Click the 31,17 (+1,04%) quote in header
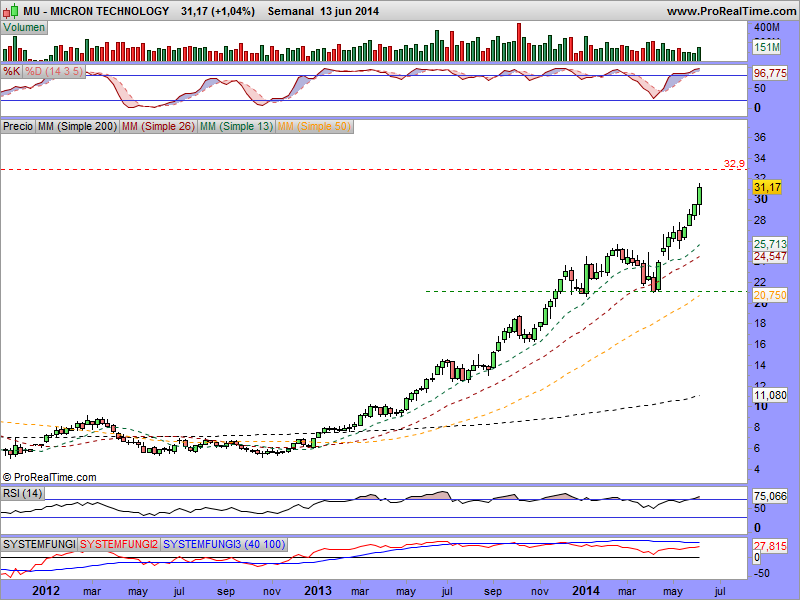 pyautogui.click(x=217, y=11)
